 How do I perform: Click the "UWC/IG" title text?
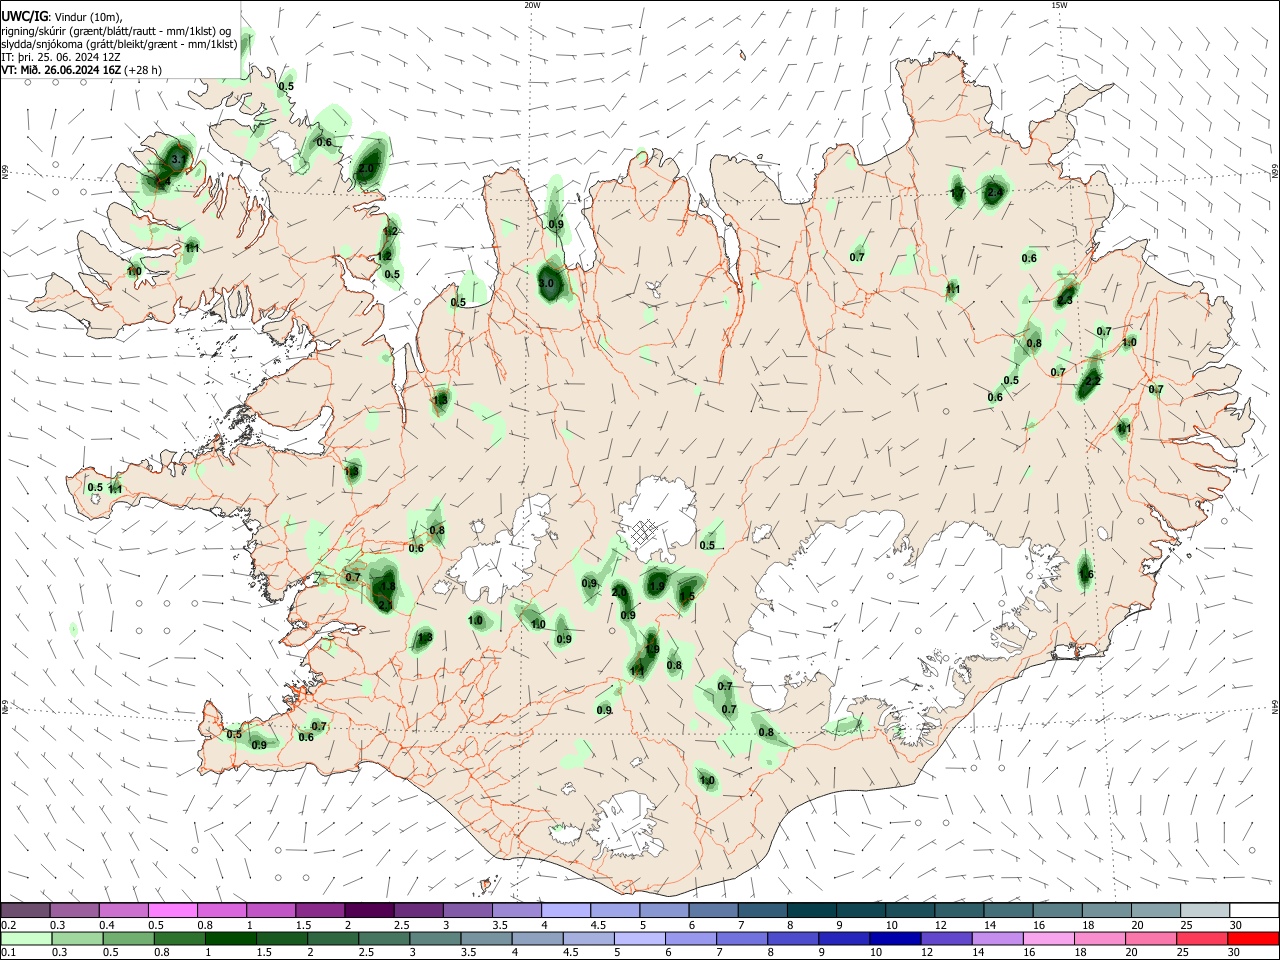point(25,16)
